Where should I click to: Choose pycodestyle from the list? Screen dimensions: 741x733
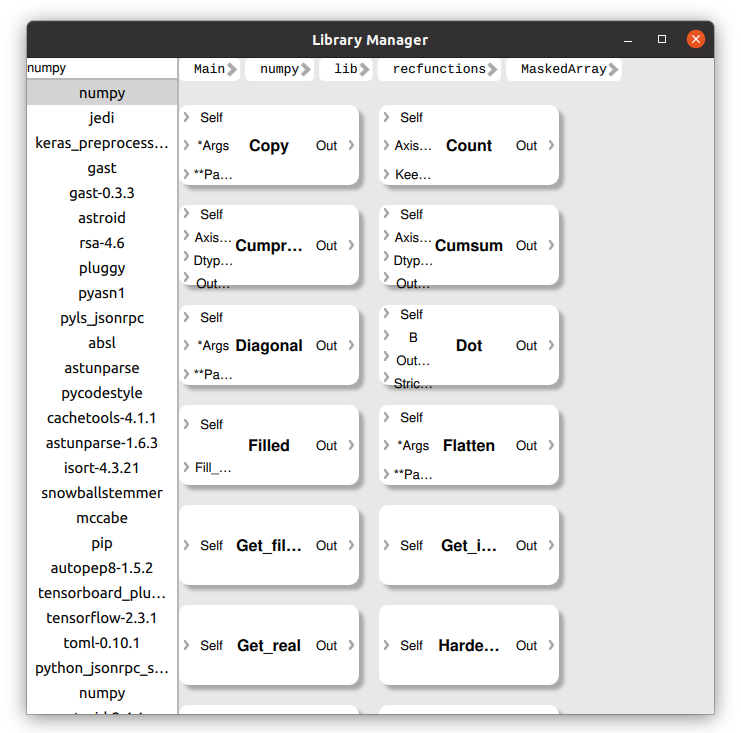coord(102,393)
